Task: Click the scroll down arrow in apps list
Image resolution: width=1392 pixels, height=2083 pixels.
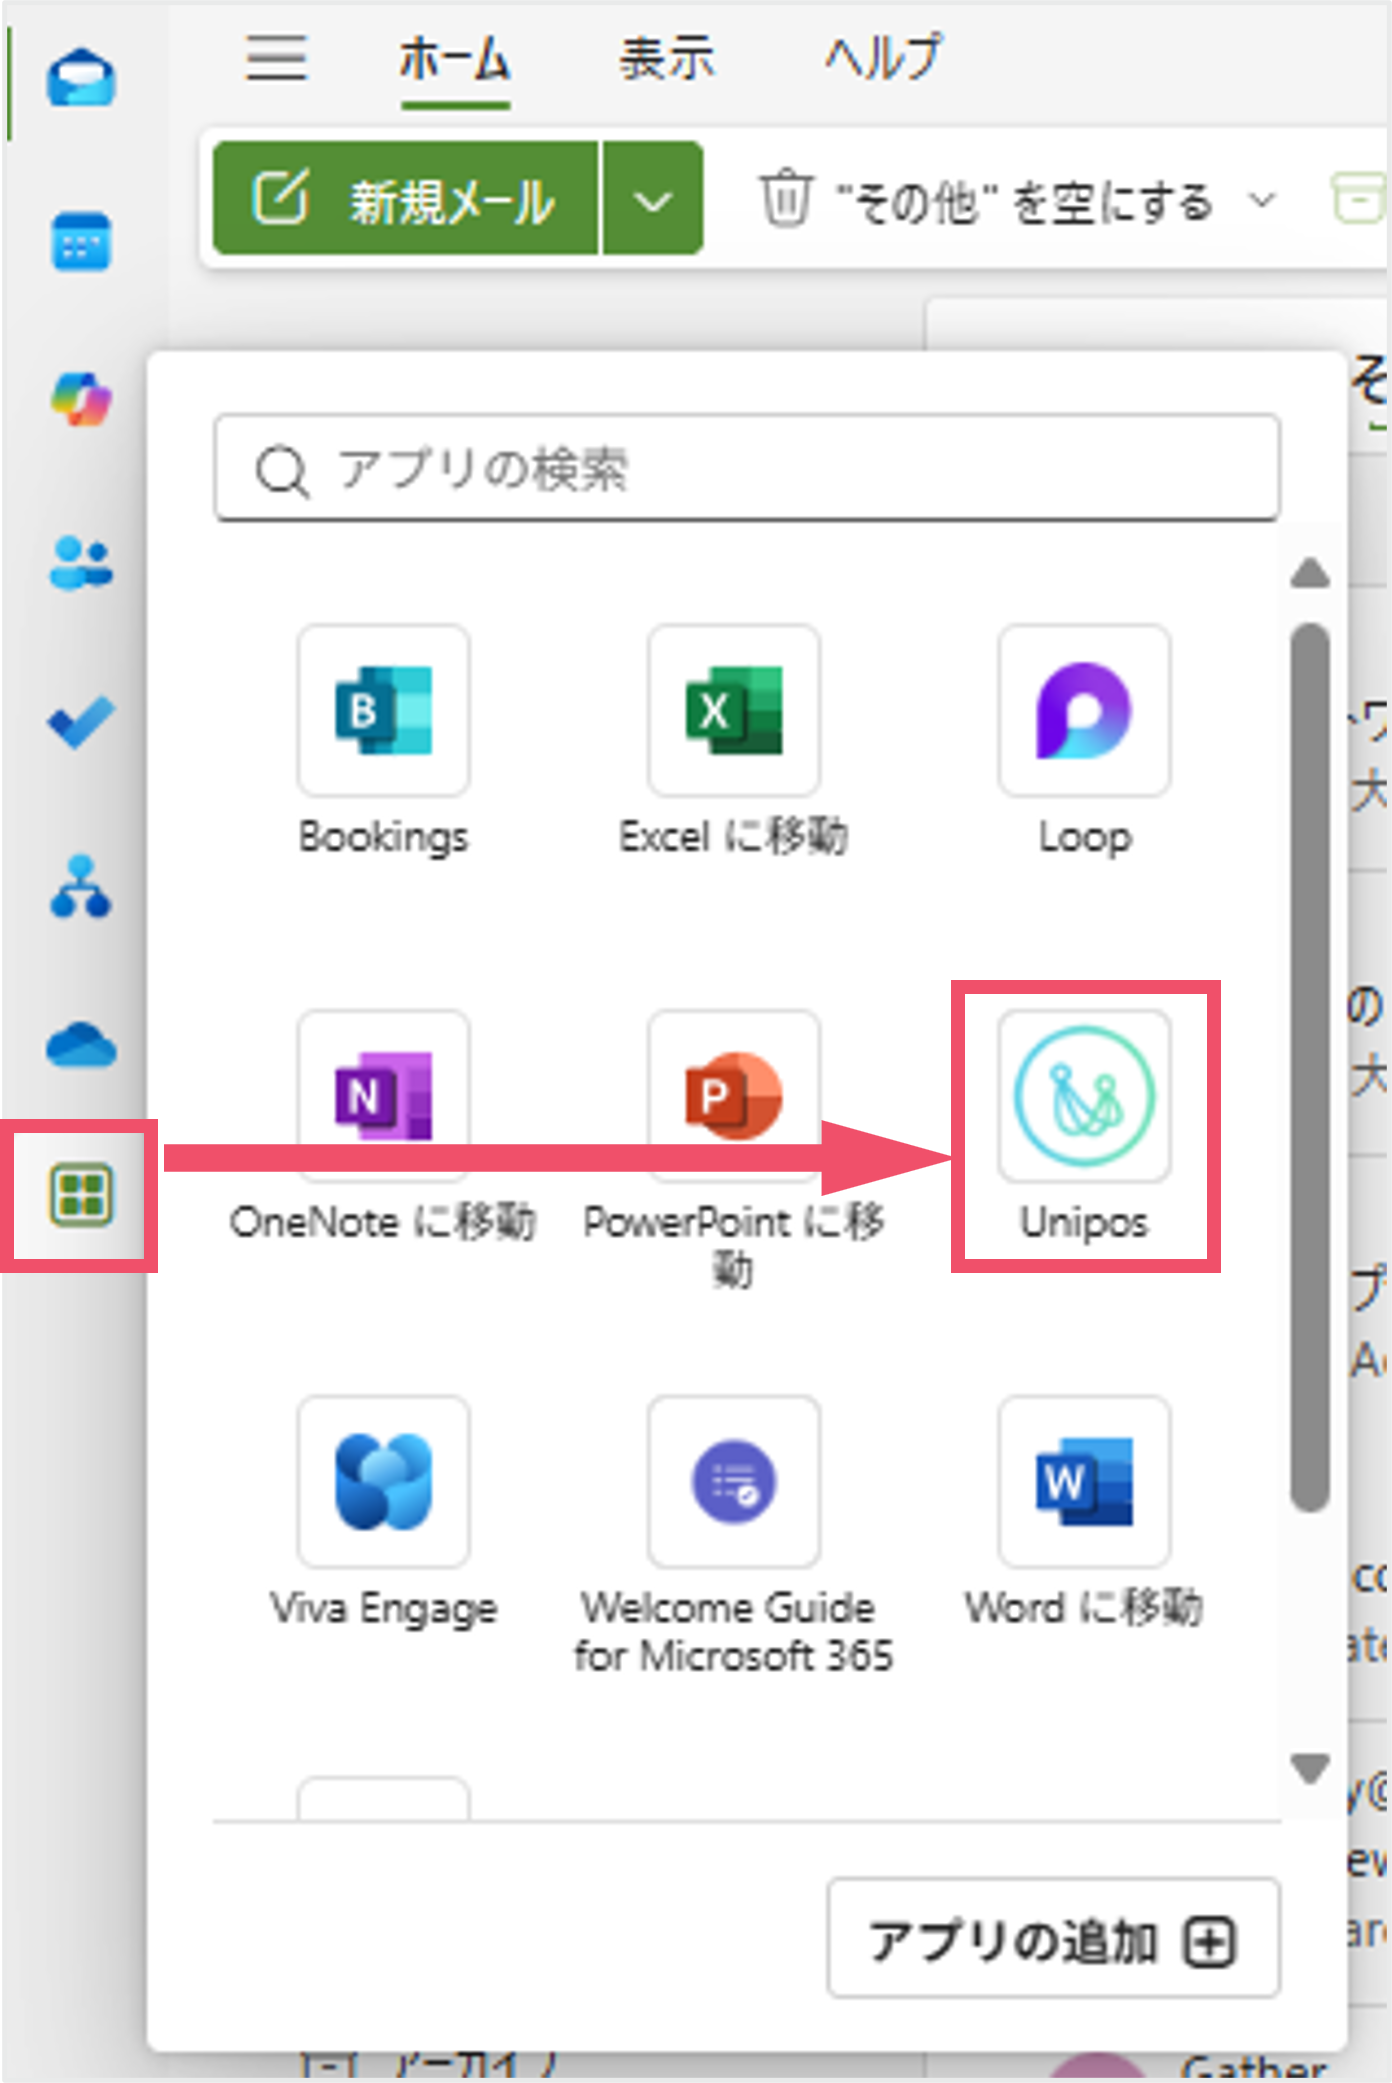Action: tap(1310, 1768)
